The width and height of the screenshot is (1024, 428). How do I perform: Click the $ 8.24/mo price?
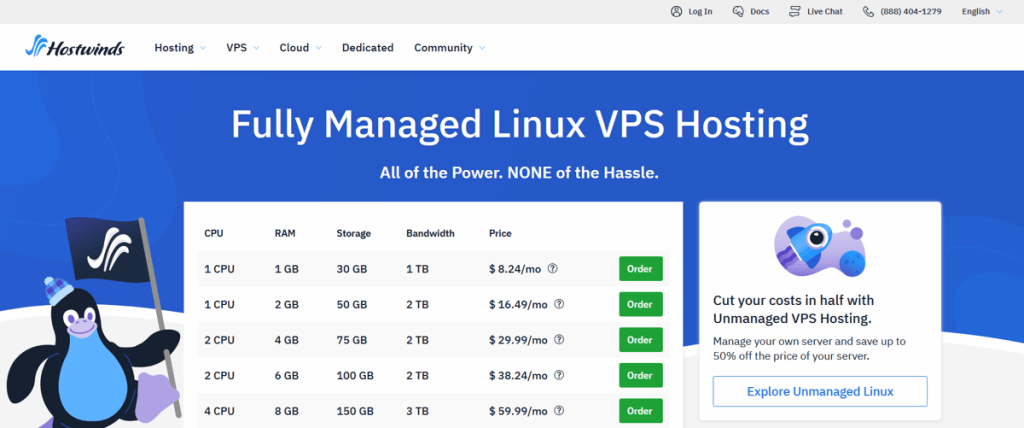[x=515, y=269]
